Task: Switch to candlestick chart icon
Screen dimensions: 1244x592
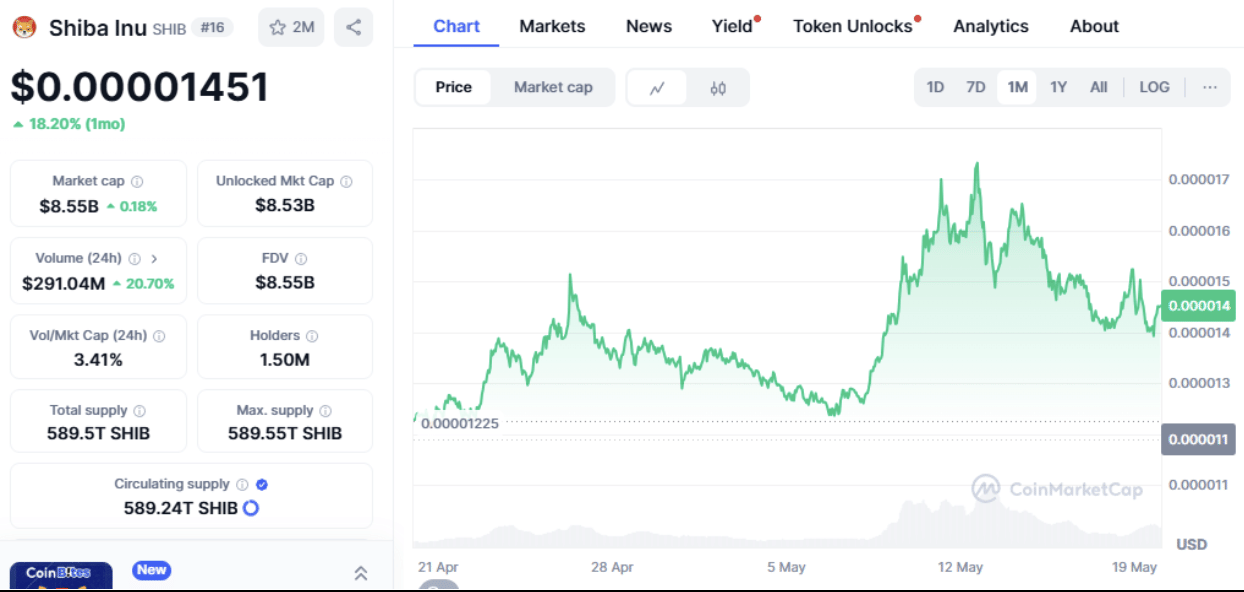Action: (718, 88)
